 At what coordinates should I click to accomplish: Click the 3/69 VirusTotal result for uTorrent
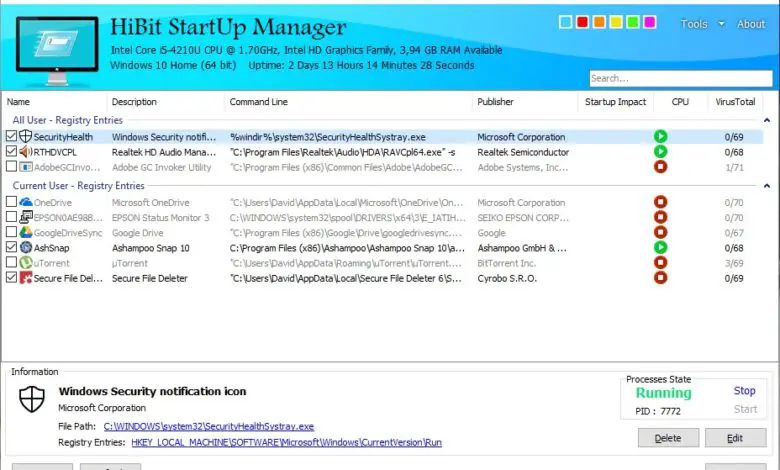coord(734,263)
